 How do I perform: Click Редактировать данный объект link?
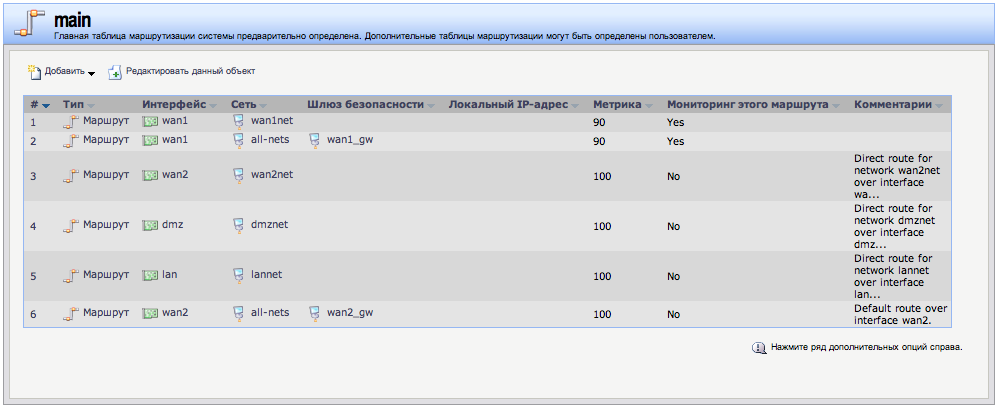pos(190,71)
